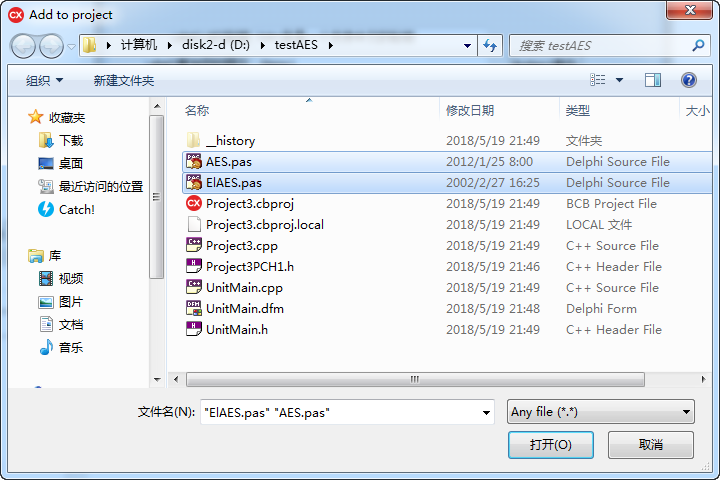Image resolution: width=720 pixels, height=480 pixels.
Task: Open the 组织 menu
Action: point(45,81)
